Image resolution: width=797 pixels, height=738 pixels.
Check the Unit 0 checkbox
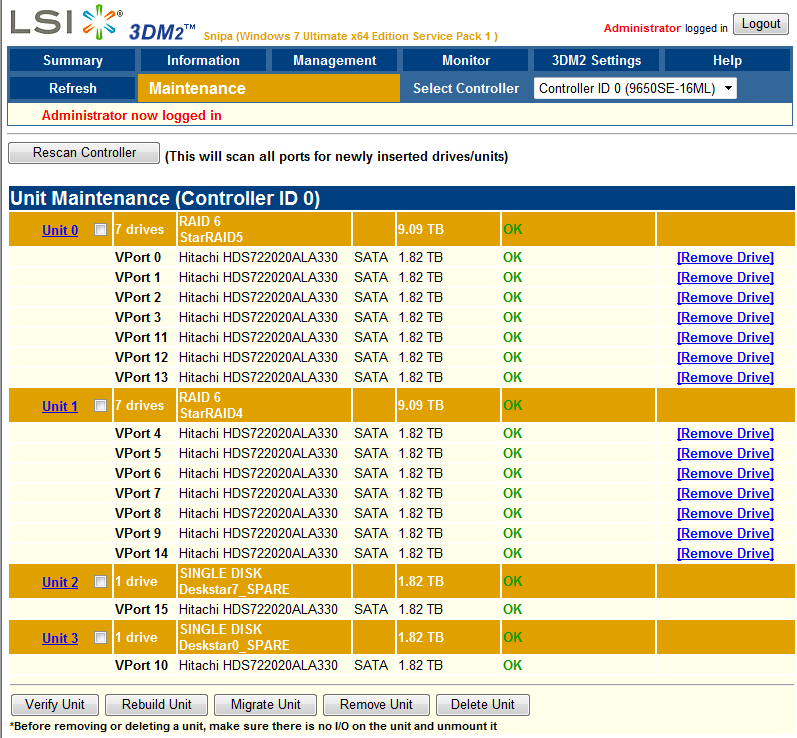(100, 230)
